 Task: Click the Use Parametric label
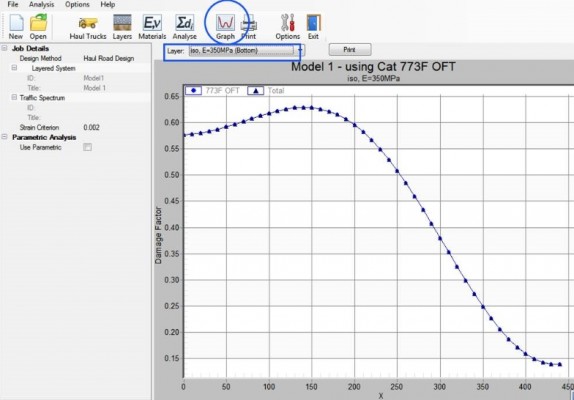pos(40,147)
